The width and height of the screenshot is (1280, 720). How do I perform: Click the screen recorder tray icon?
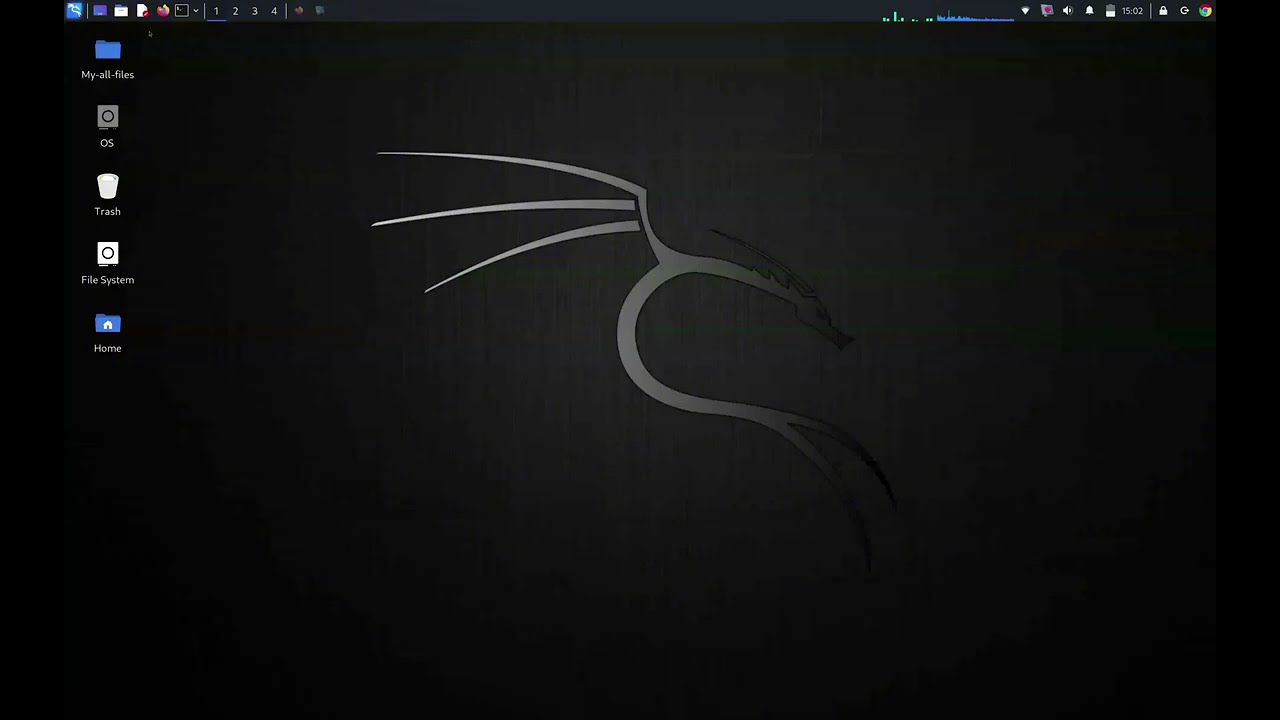(1047, 11)
